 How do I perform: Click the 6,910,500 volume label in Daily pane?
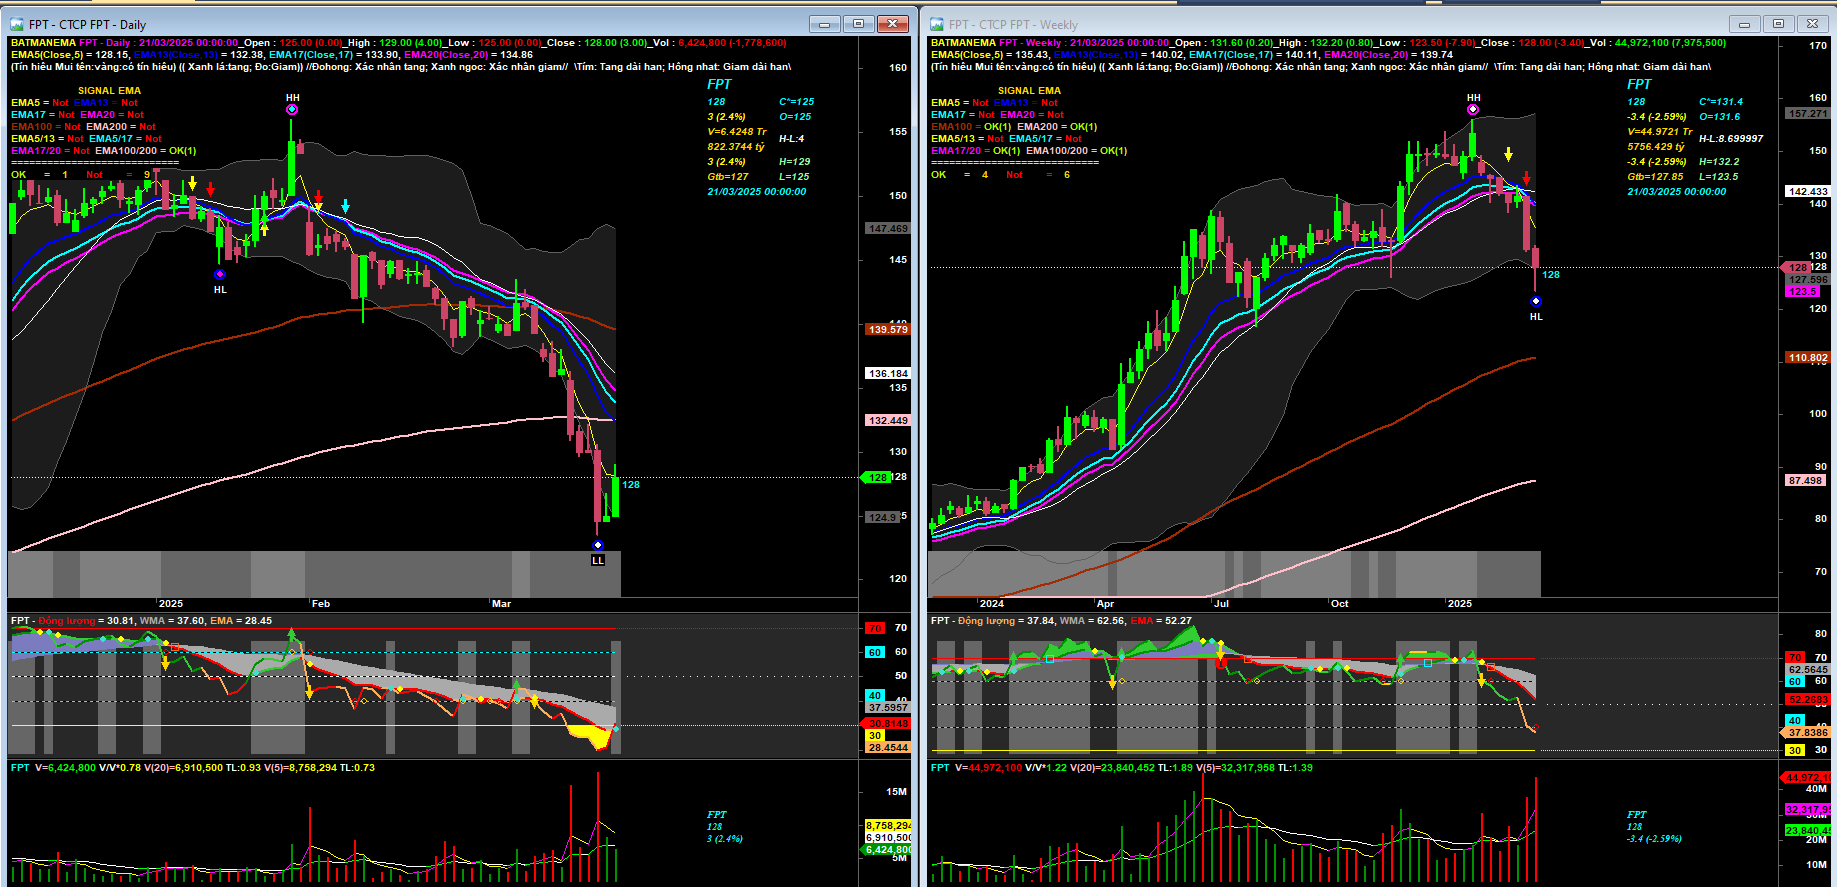click(x=888, y=838)
